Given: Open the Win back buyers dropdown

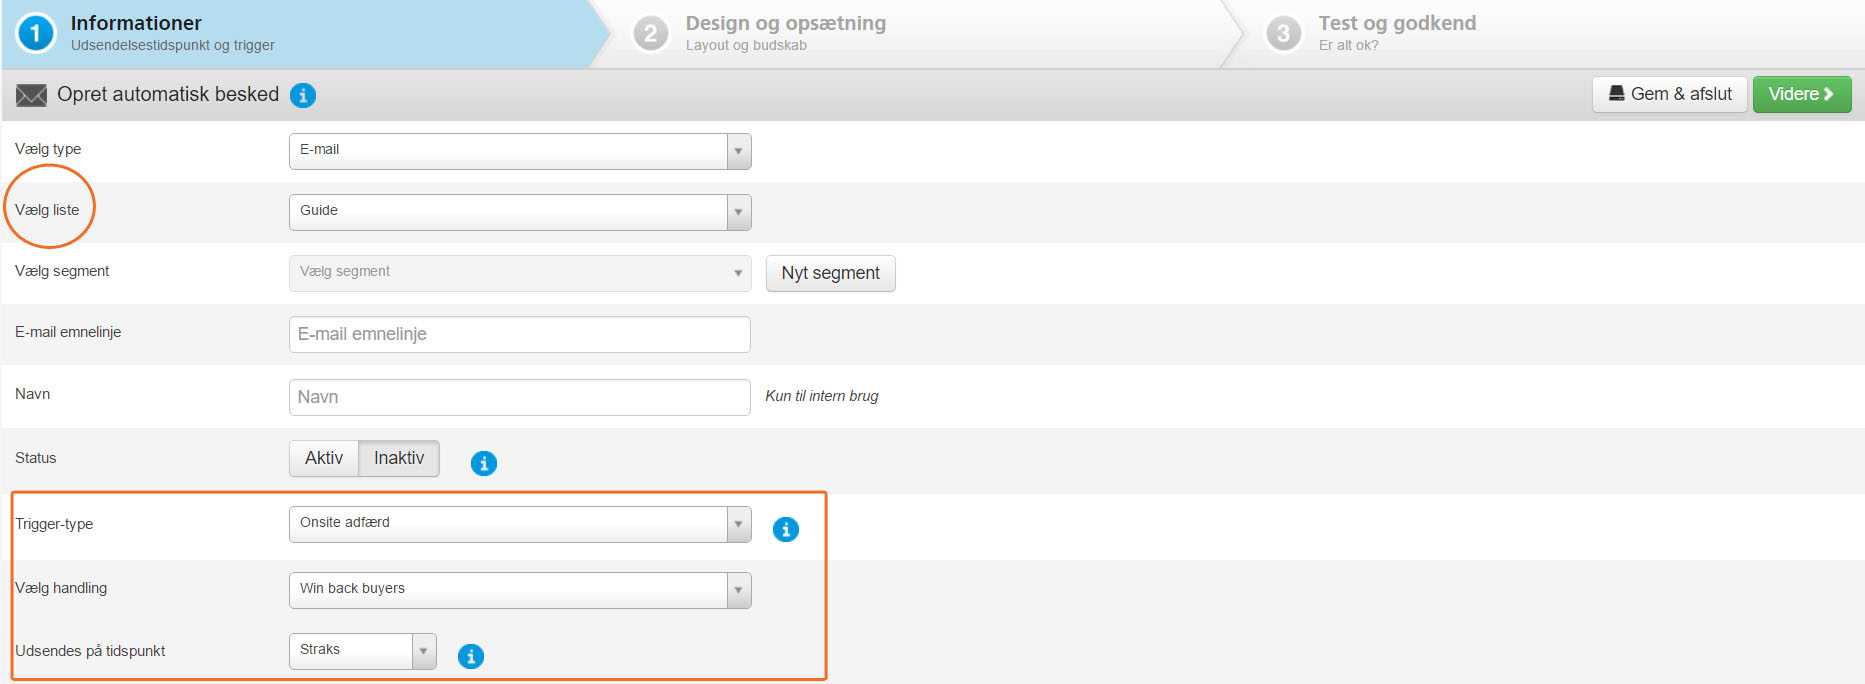Looking at the screenshot, I should (520, 590).
